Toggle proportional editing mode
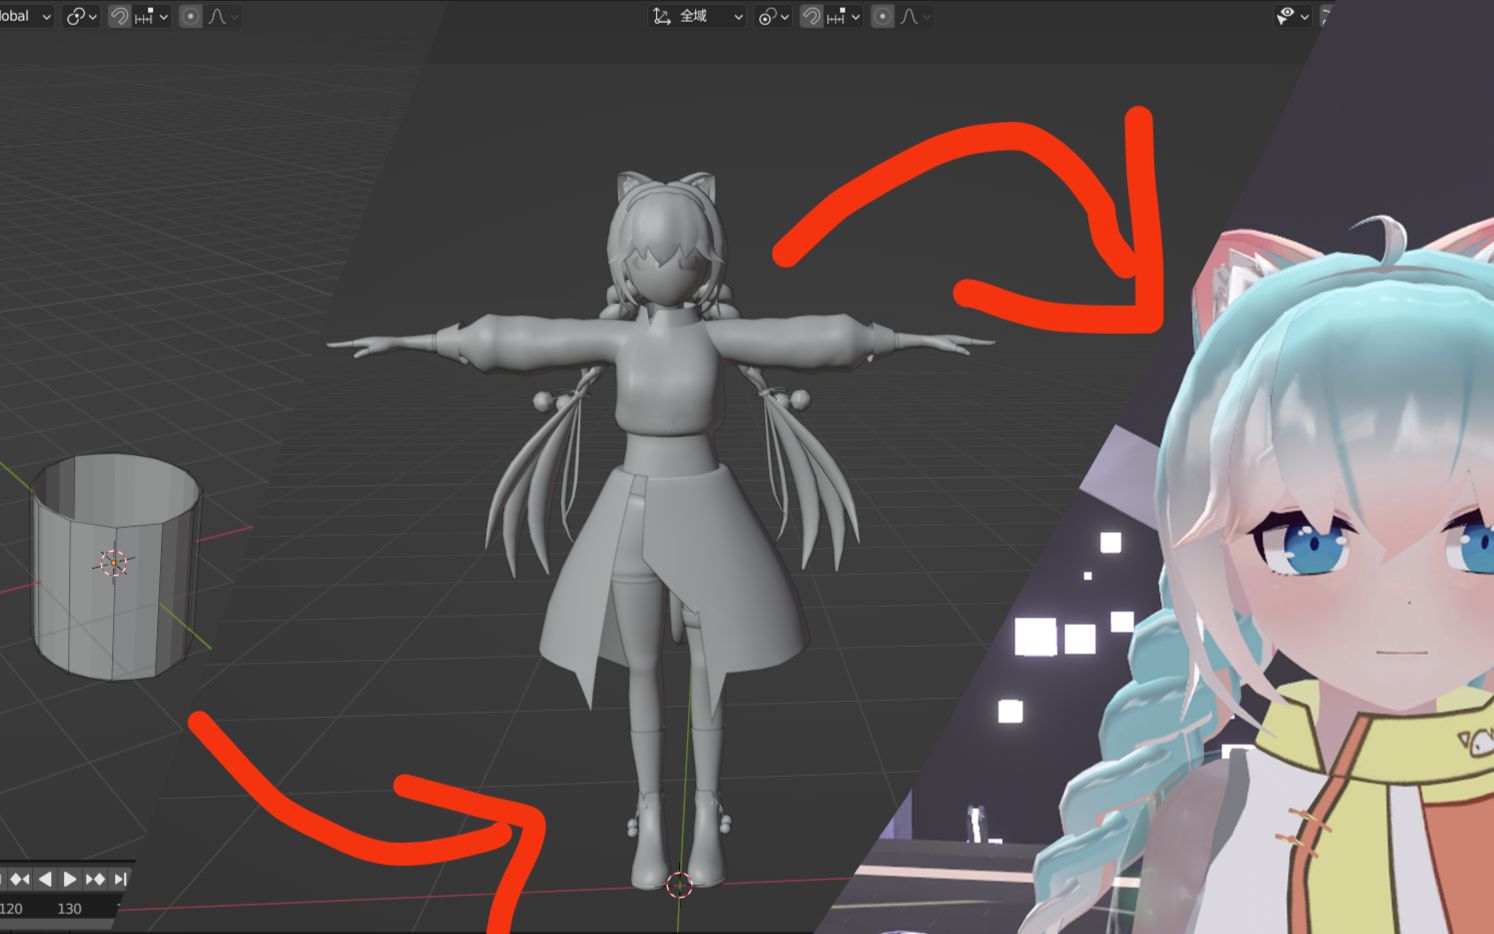 click(x=188, y=16)
